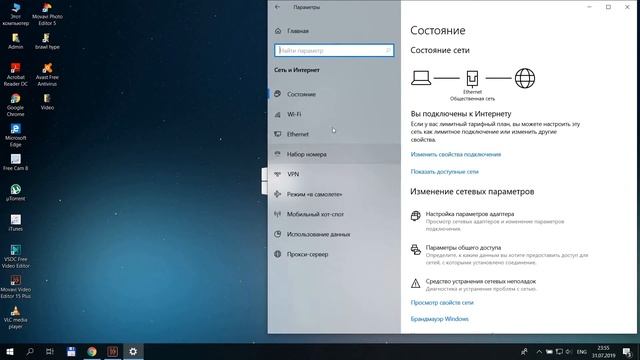This screenshot has height=360, width=640.
Task: Select VSDC Free Video Editor desktop icon
Action: click(x=16, y=256)
